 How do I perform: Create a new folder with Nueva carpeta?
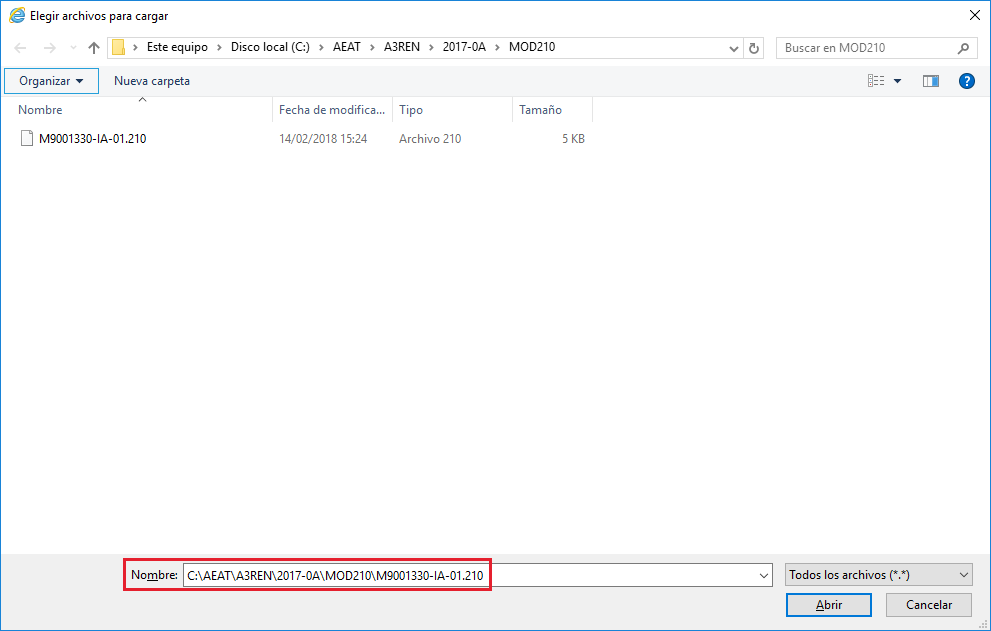coord(152,81)
